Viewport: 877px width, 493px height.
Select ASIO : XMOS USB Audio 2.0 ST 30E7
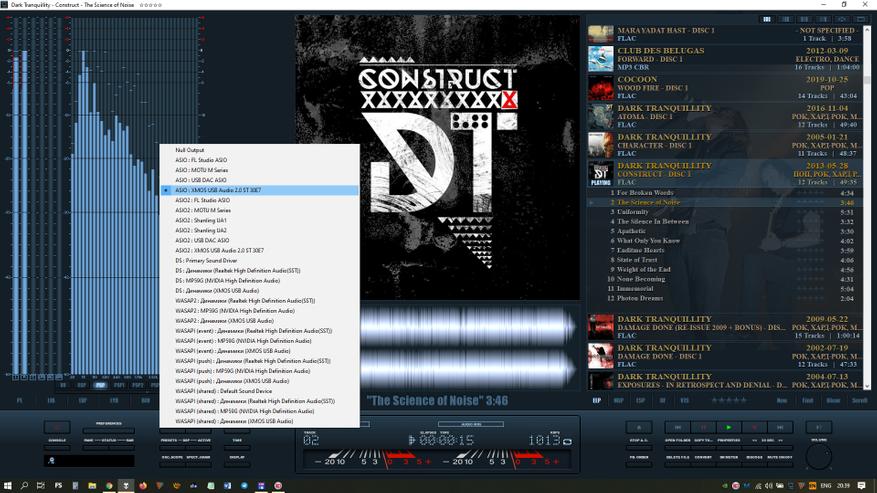260,190
